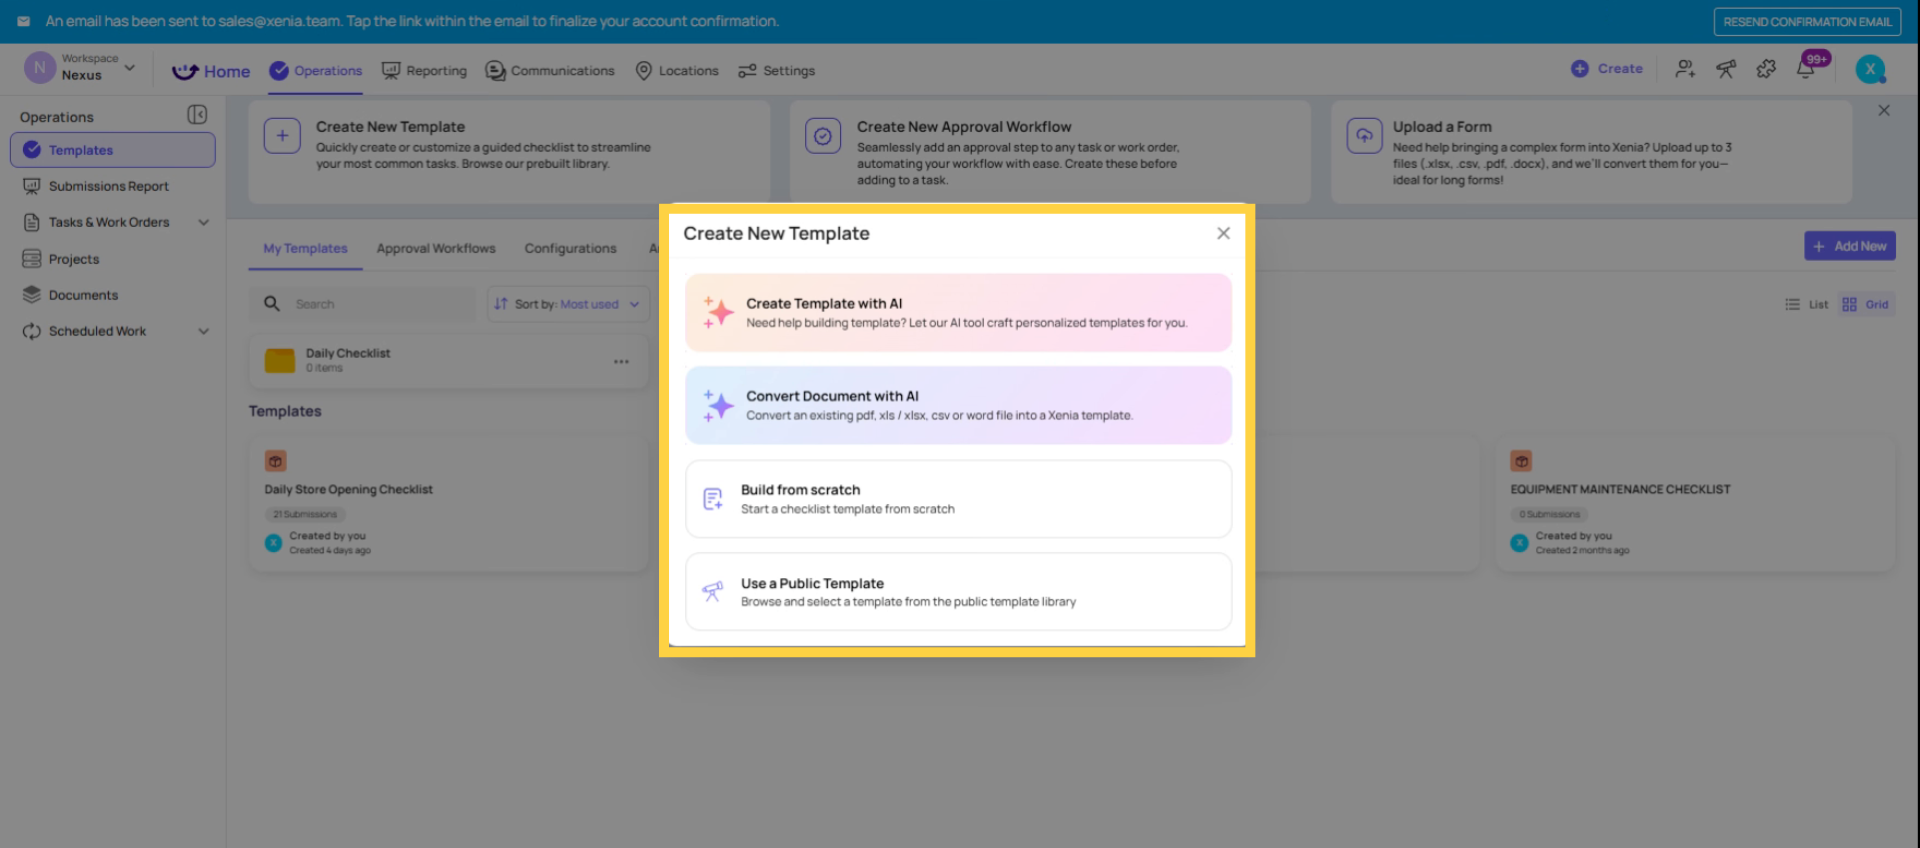Switch to Grid view

(x=1866, y=304)
